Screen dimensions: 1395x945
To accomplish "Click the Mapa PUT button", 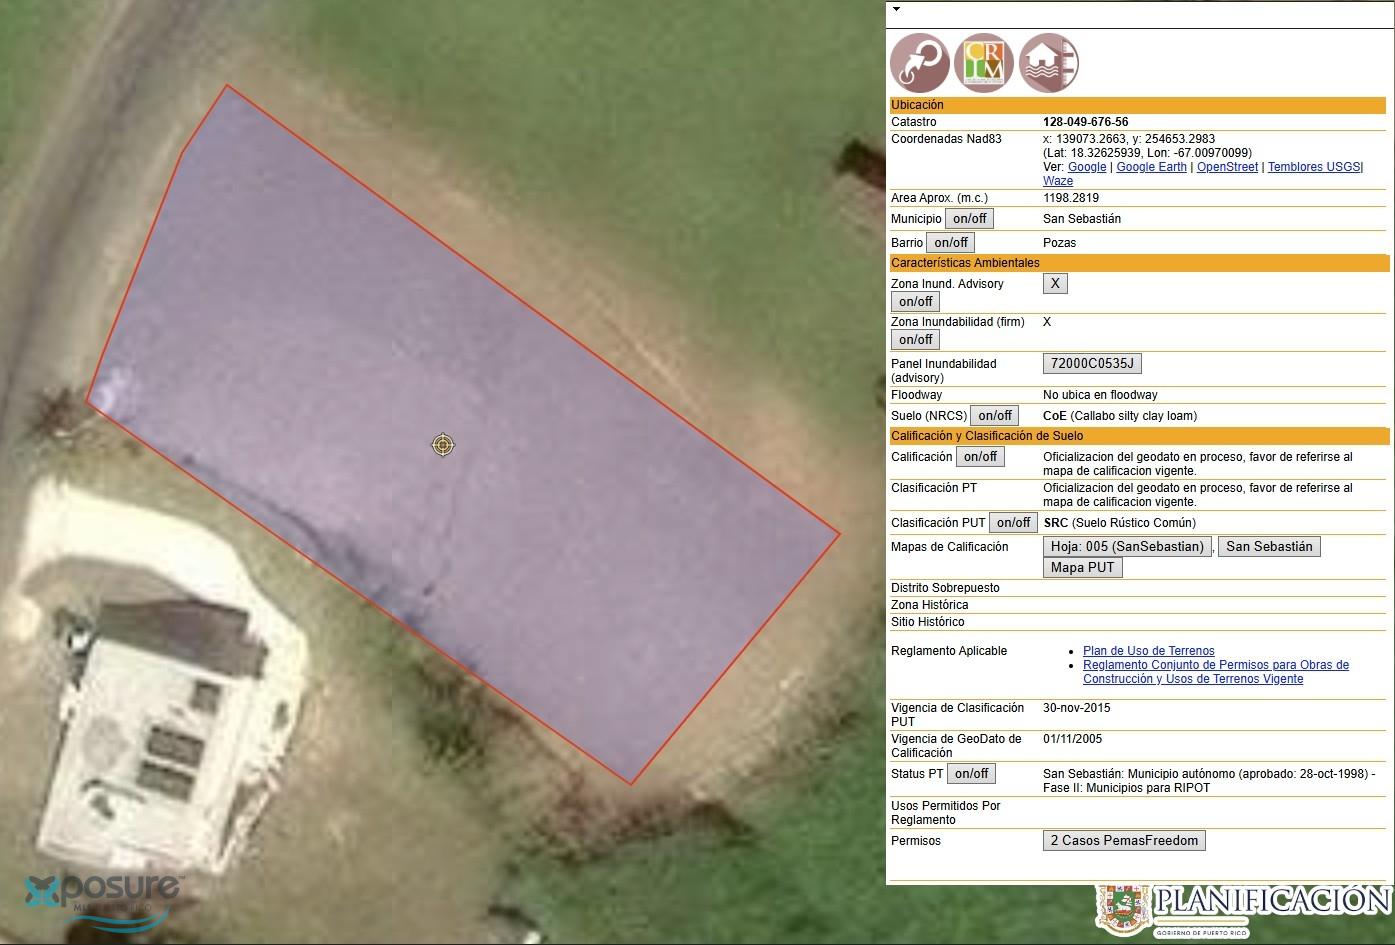I will pos(1082,568).
